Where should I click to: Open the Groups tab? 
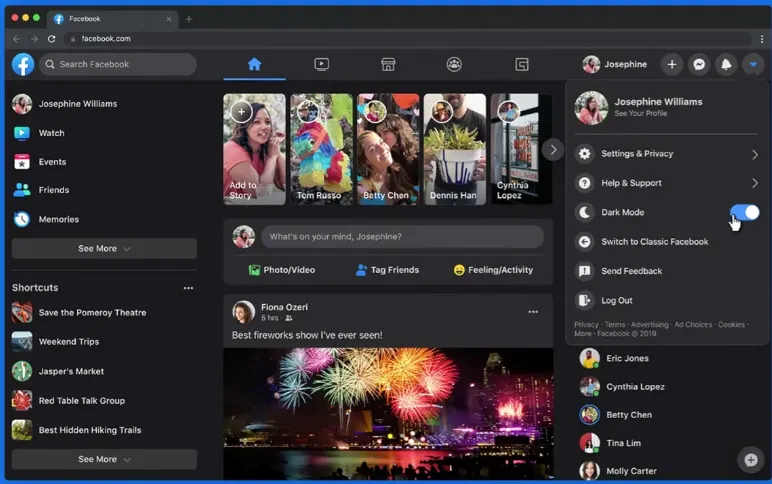pyautogui.click(x=454, y=64)
